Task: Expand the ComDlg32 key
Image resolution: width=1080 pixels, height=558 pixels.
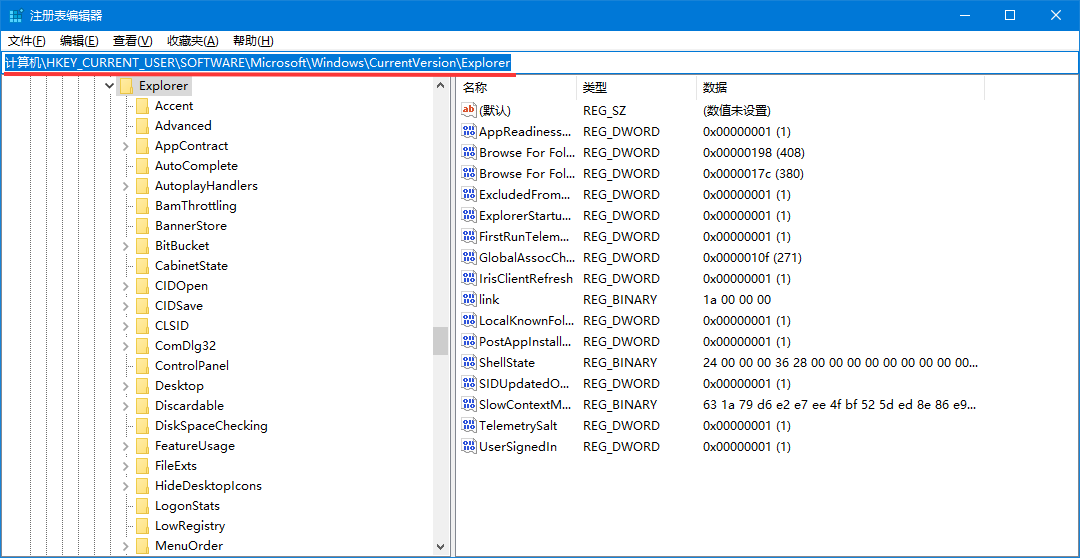Action: [125, 346]
